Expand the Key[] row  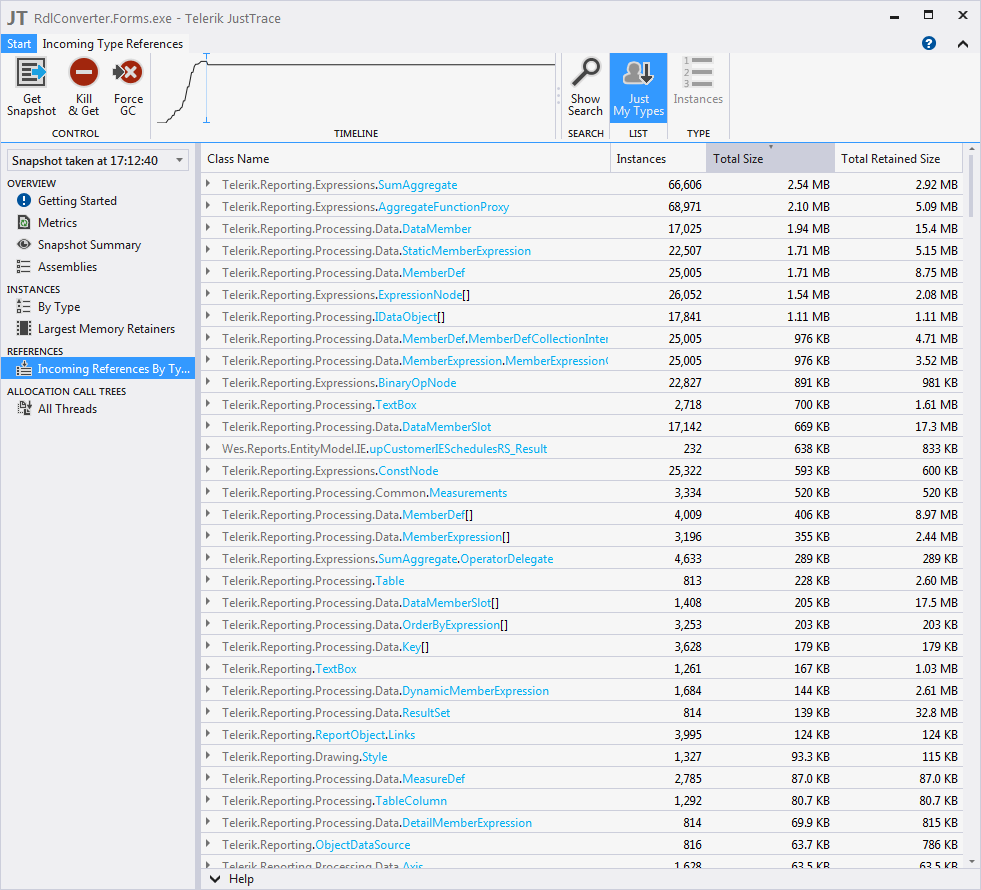208,646
